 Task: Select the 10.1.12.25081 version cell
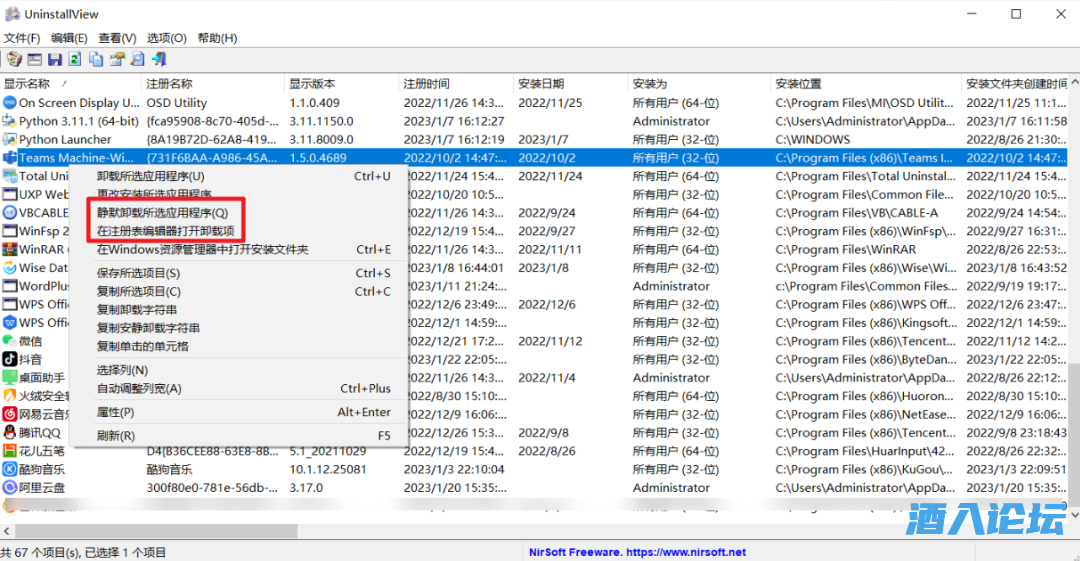(328, 469)
